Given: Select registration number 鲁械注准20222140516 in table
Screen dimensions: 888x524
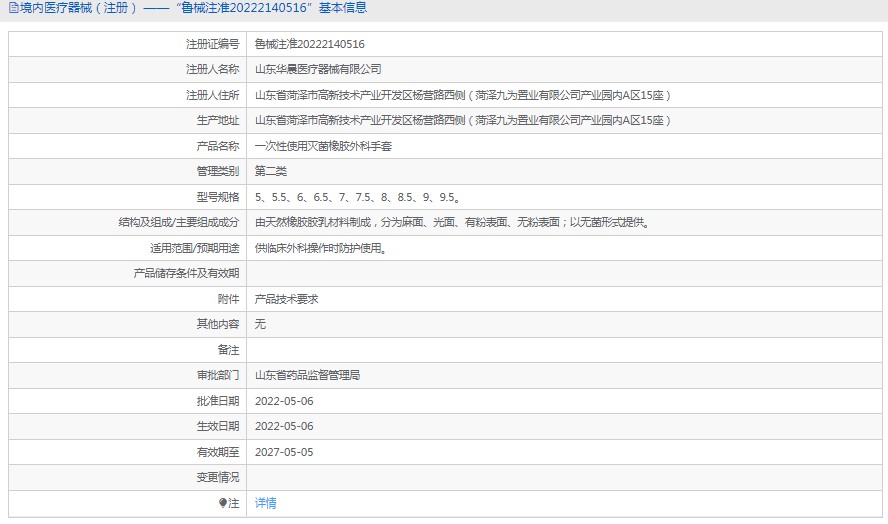Looking at the screenshot, I should pos(309,44).
